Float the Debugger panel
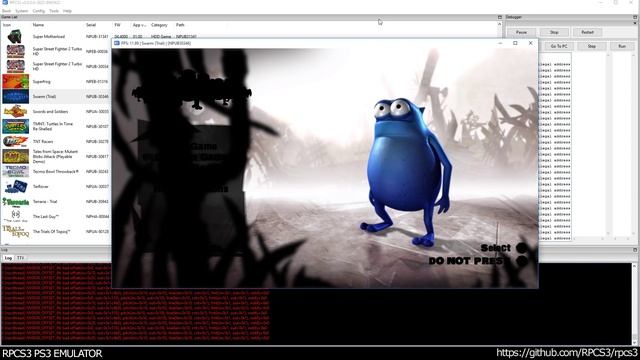Viewport: 640px width, 360px height. [635, 17]
